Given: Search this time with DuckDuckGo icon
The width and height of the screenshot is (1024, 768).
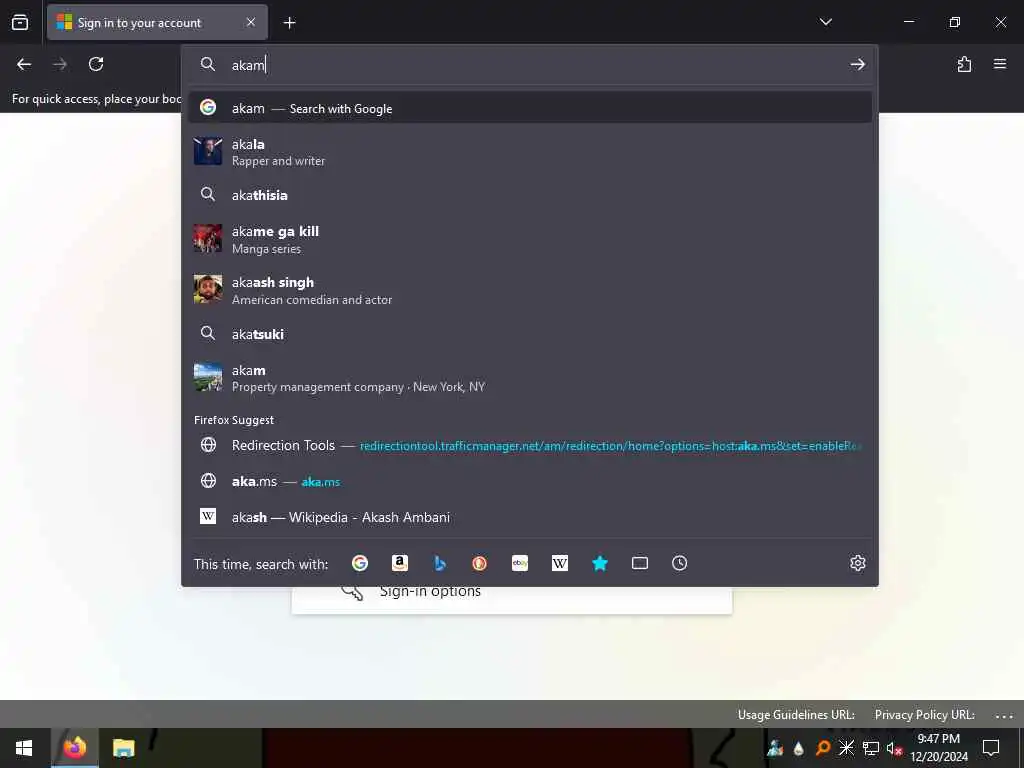Looking at the screenshot, I should point(479,563).
